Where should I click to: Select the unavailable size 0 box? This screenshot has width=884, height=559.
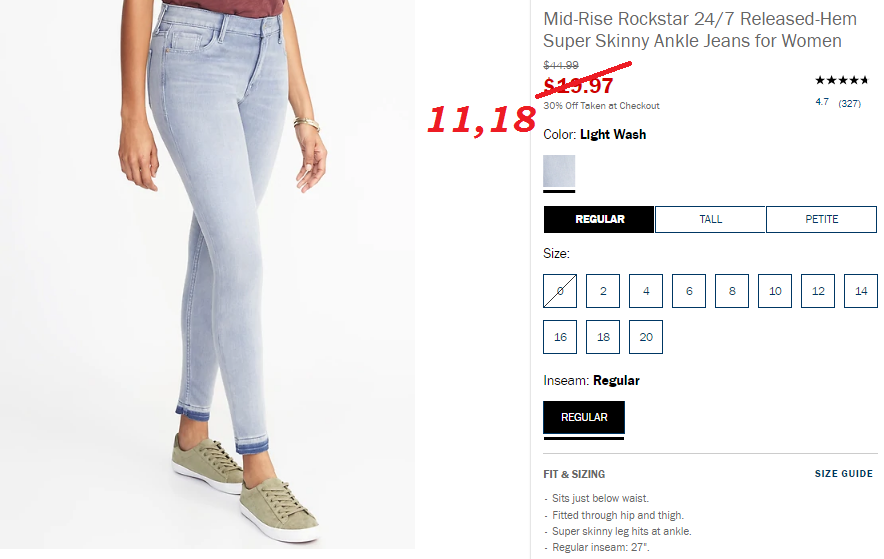pos(560,291)
